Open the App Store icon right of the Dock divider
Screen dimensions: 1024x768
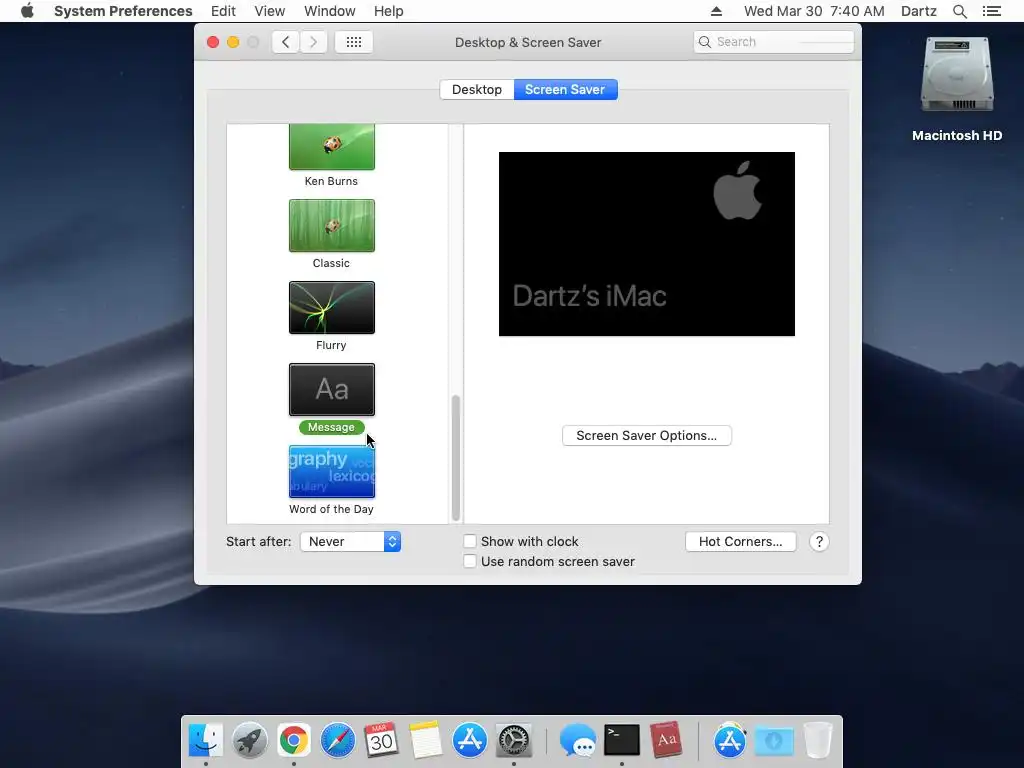pyautogui.click(x=730, y=741)
